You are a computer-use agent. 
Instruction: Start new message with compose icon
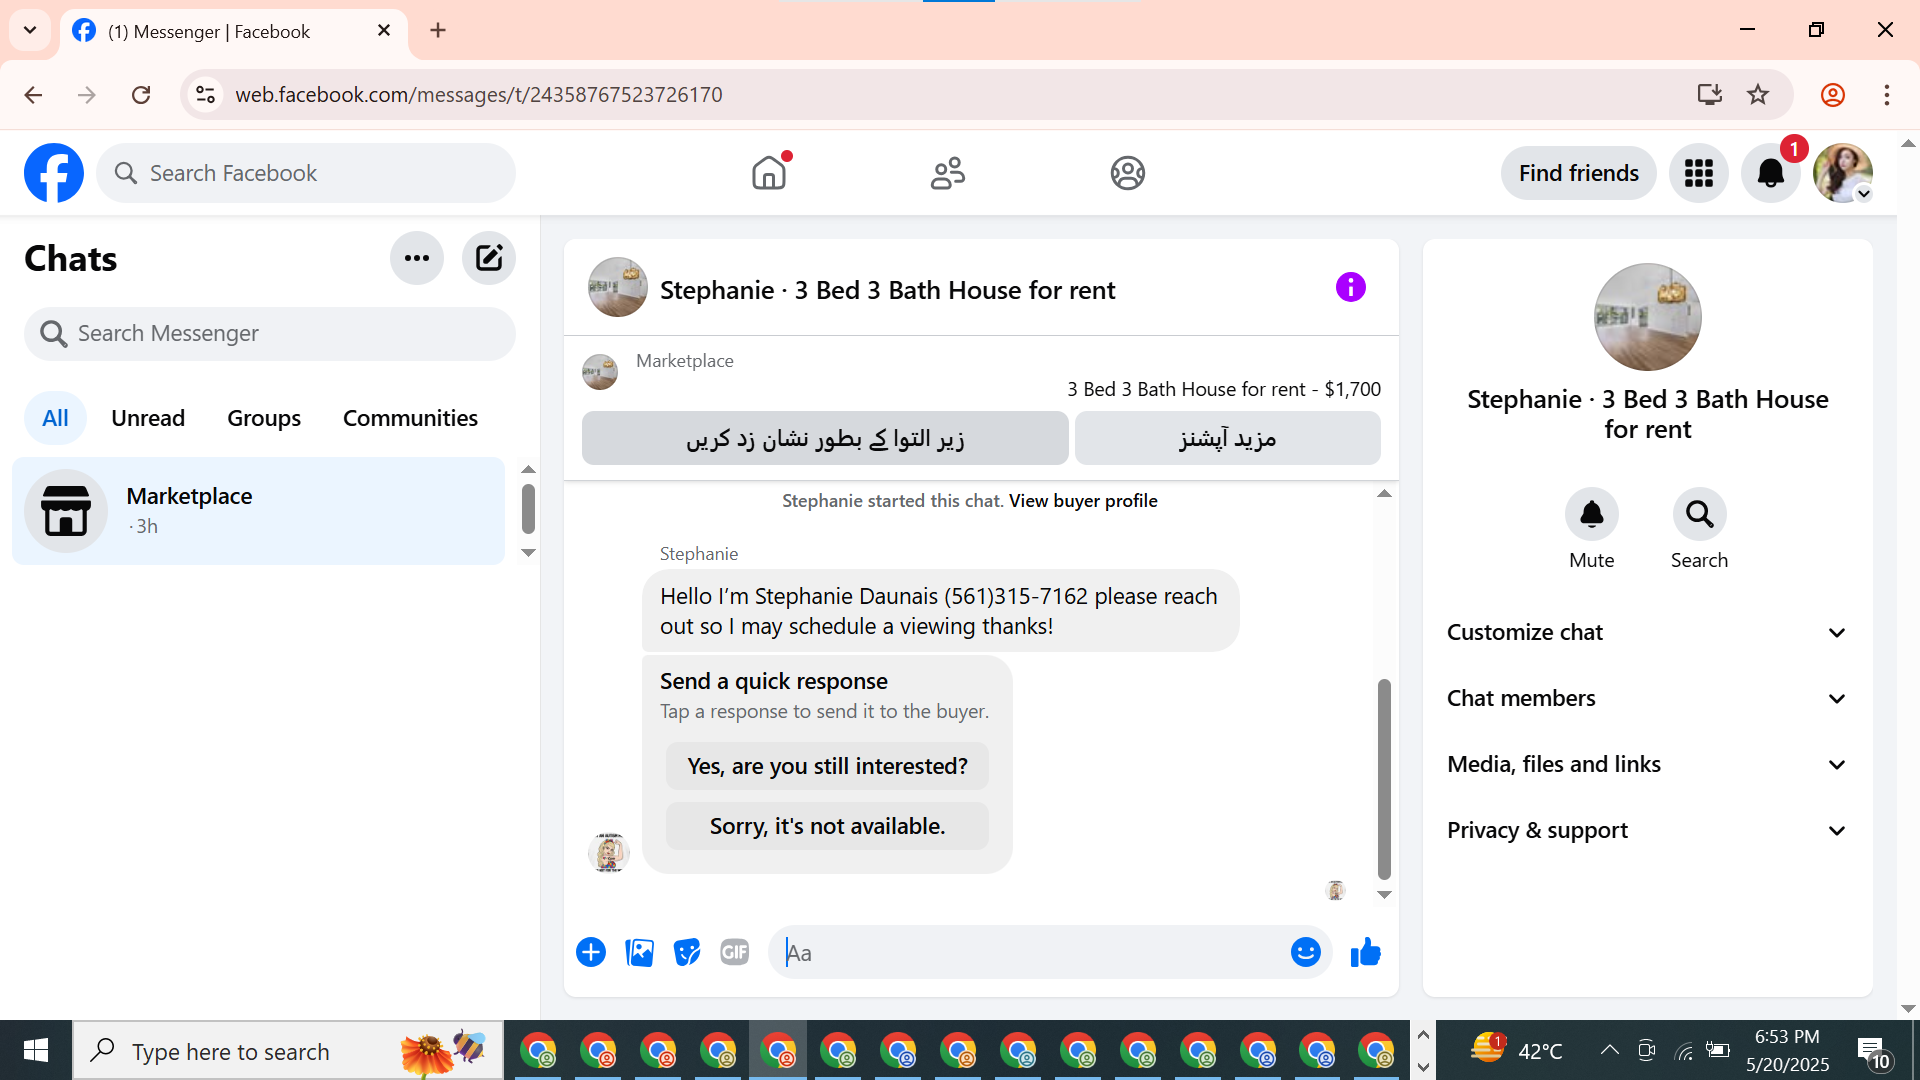488,258
